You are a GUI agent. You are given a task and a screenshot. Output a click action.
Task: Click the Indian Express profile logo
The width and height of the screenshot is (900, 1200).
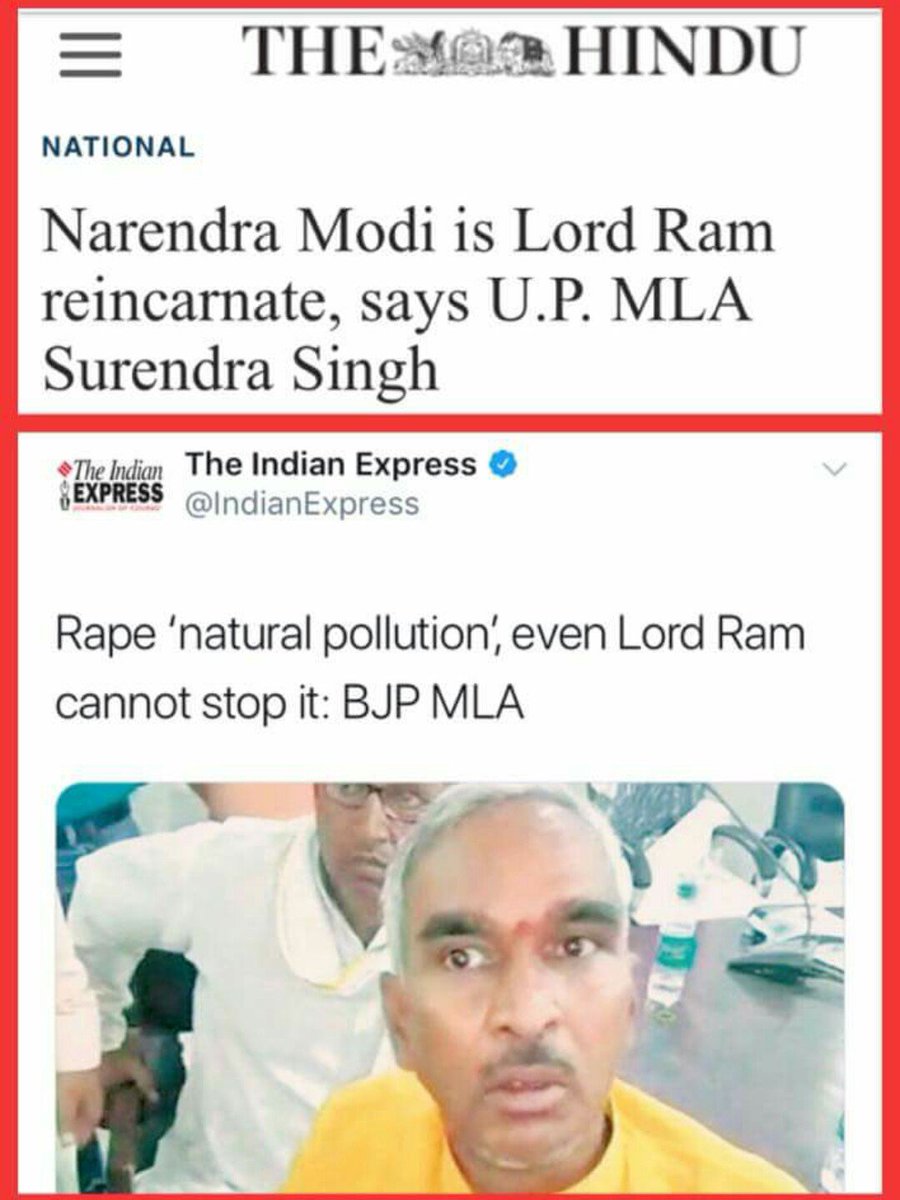pyautogui.click(x=111, y=483)
